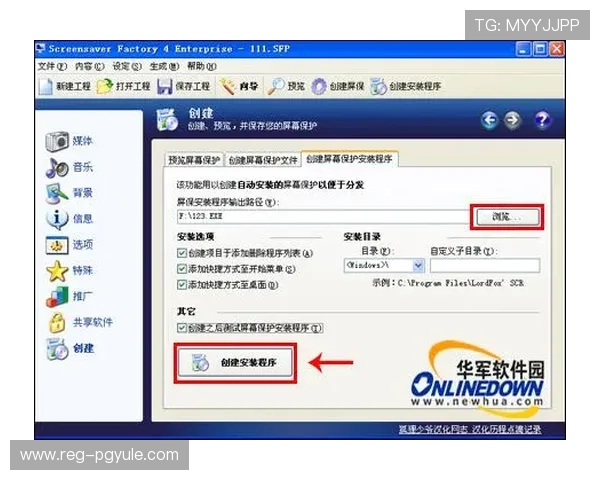
Task: Select the 选项 options sidebar icon
Action: (57, 245)
